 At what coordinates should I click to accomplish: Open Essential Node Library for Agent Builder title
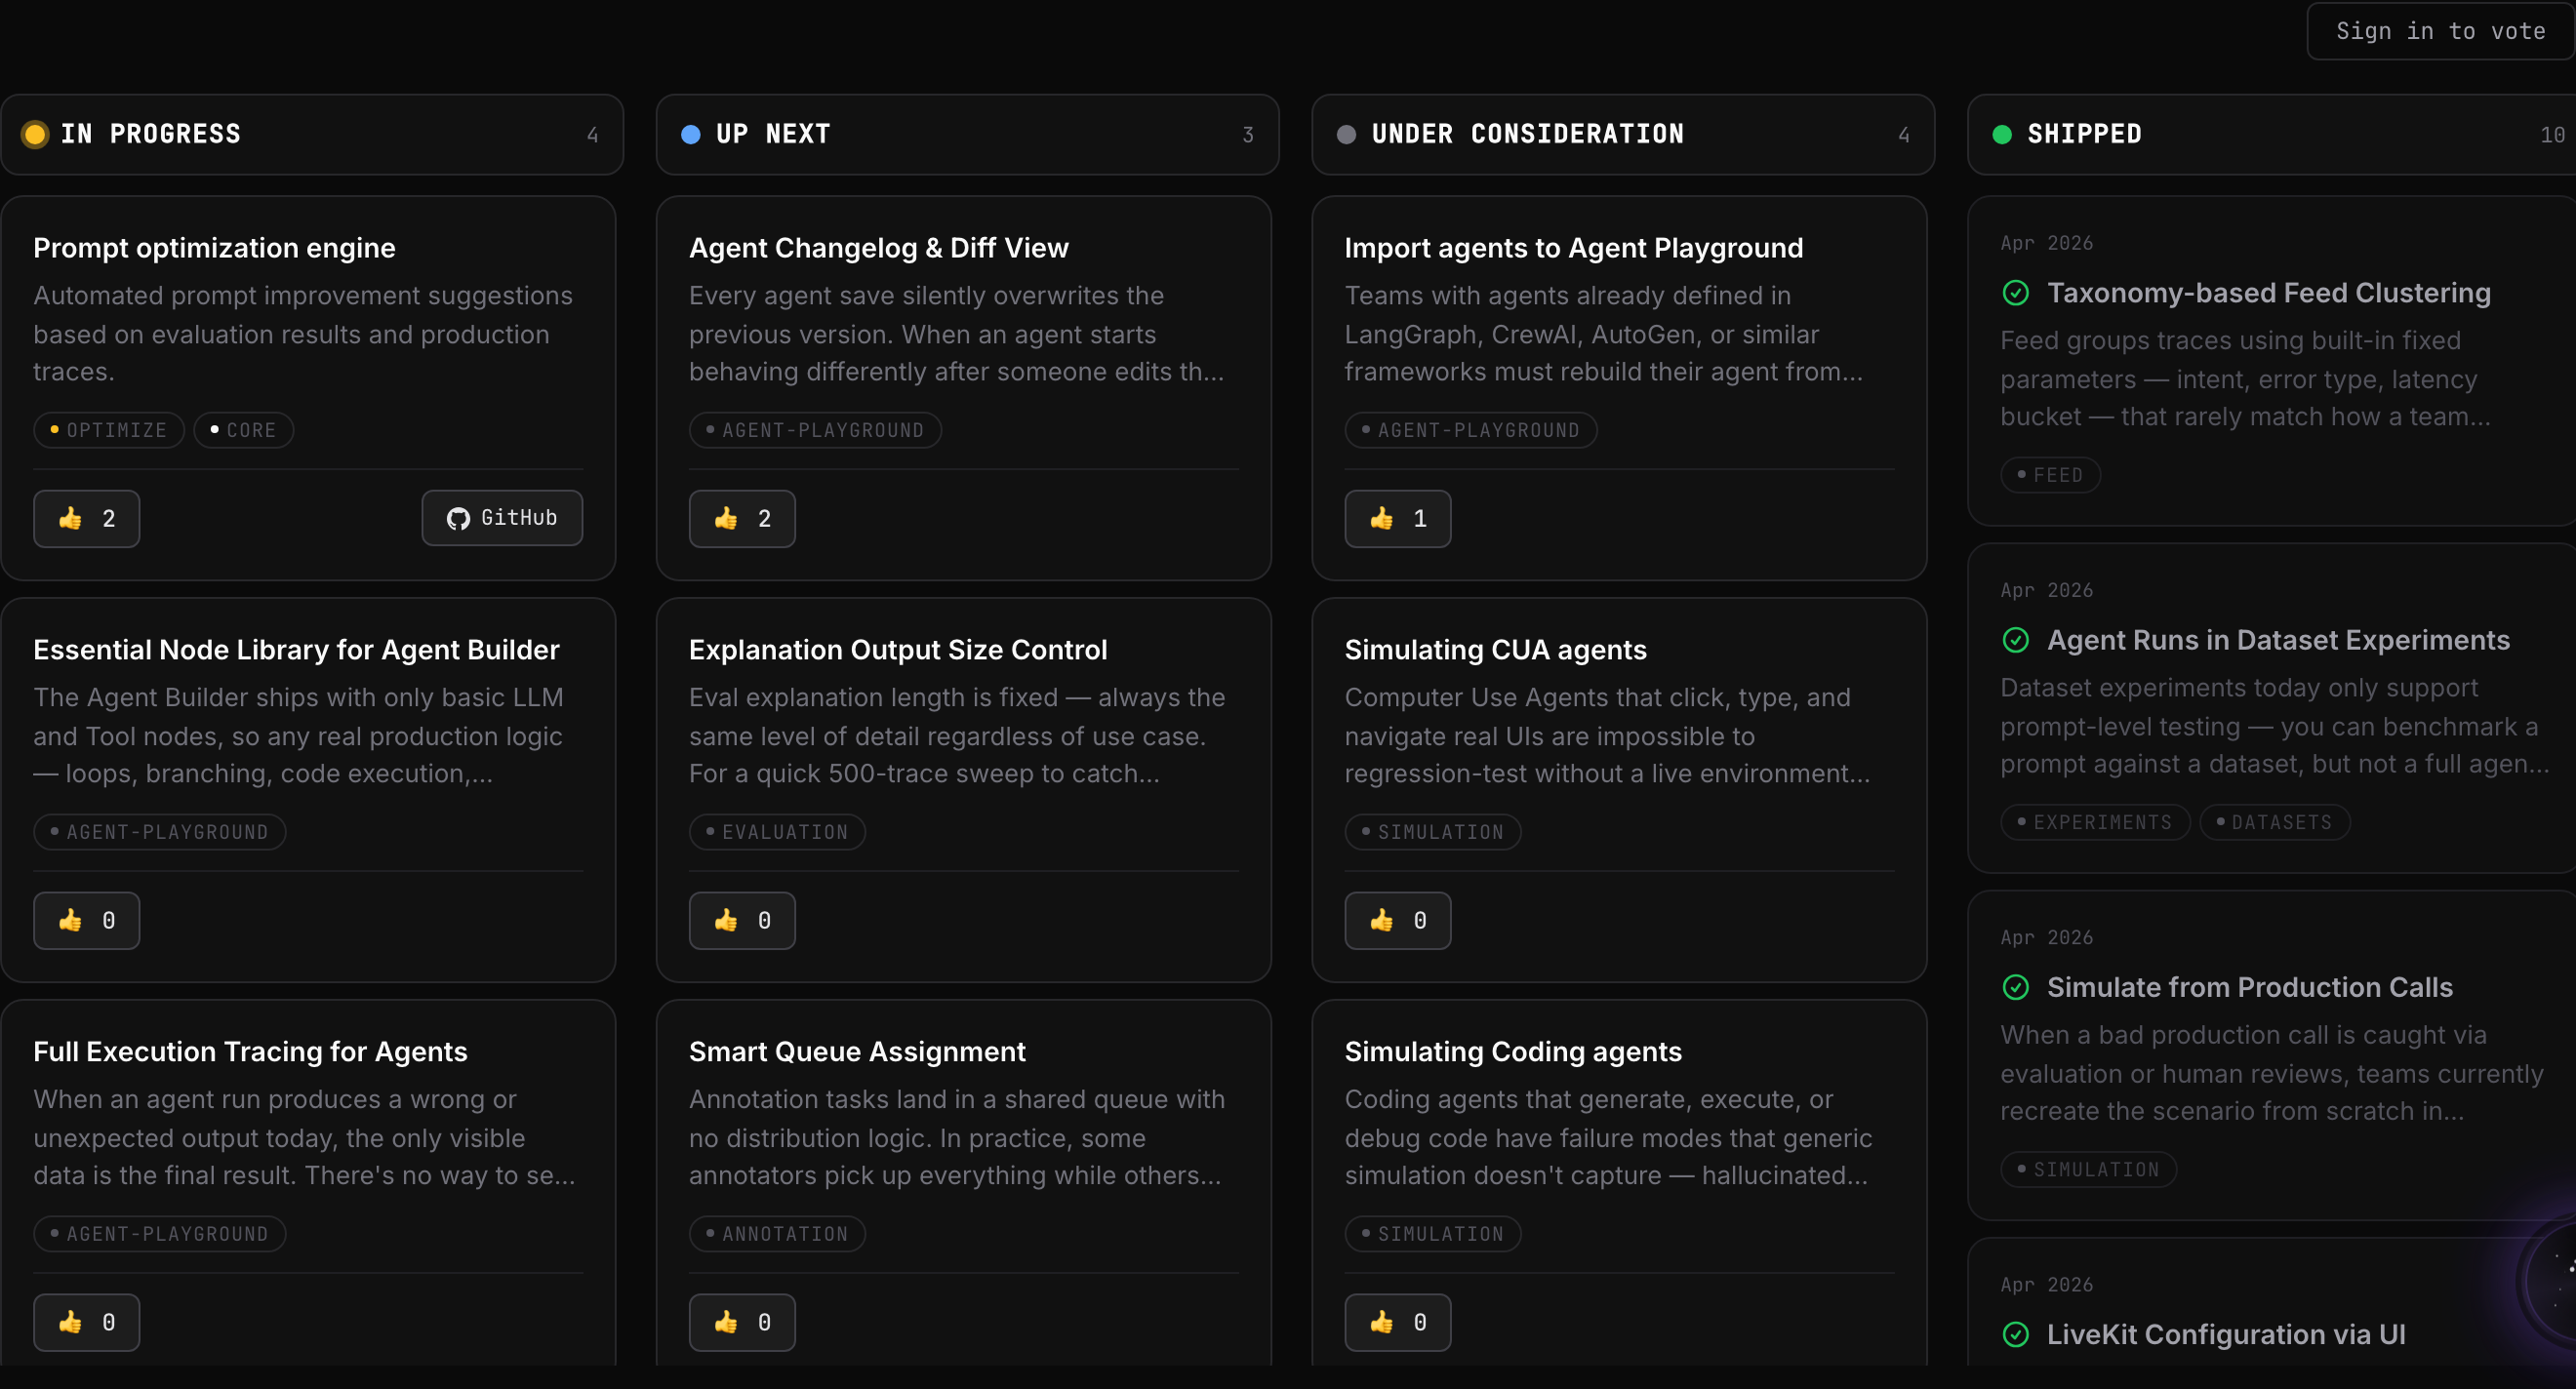coord(296,650)
